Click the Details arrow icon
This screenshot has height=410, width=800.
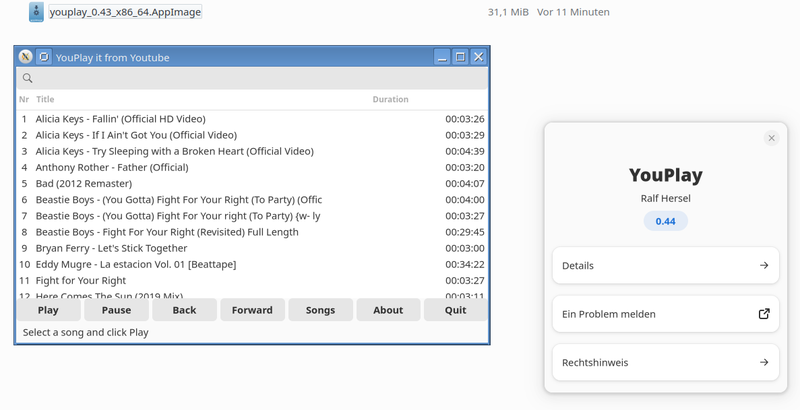[764, 265]
